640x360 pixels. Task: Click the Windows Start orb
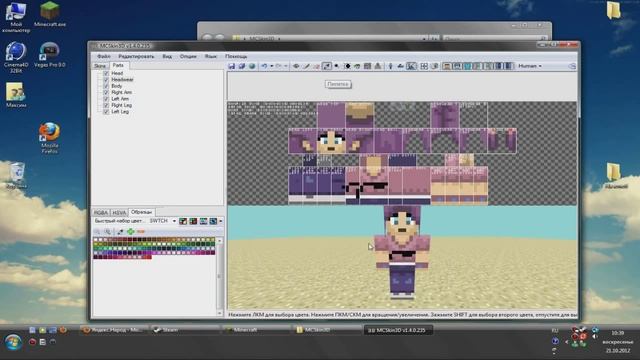pos(13,342)
